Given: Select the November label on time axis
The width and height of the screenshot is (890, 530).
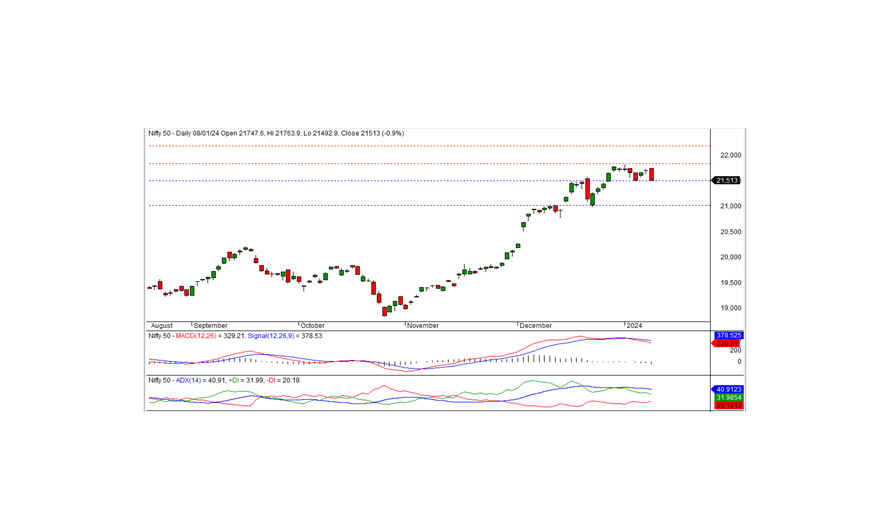Looking at the screenshot, I should [x=422, y=326].
